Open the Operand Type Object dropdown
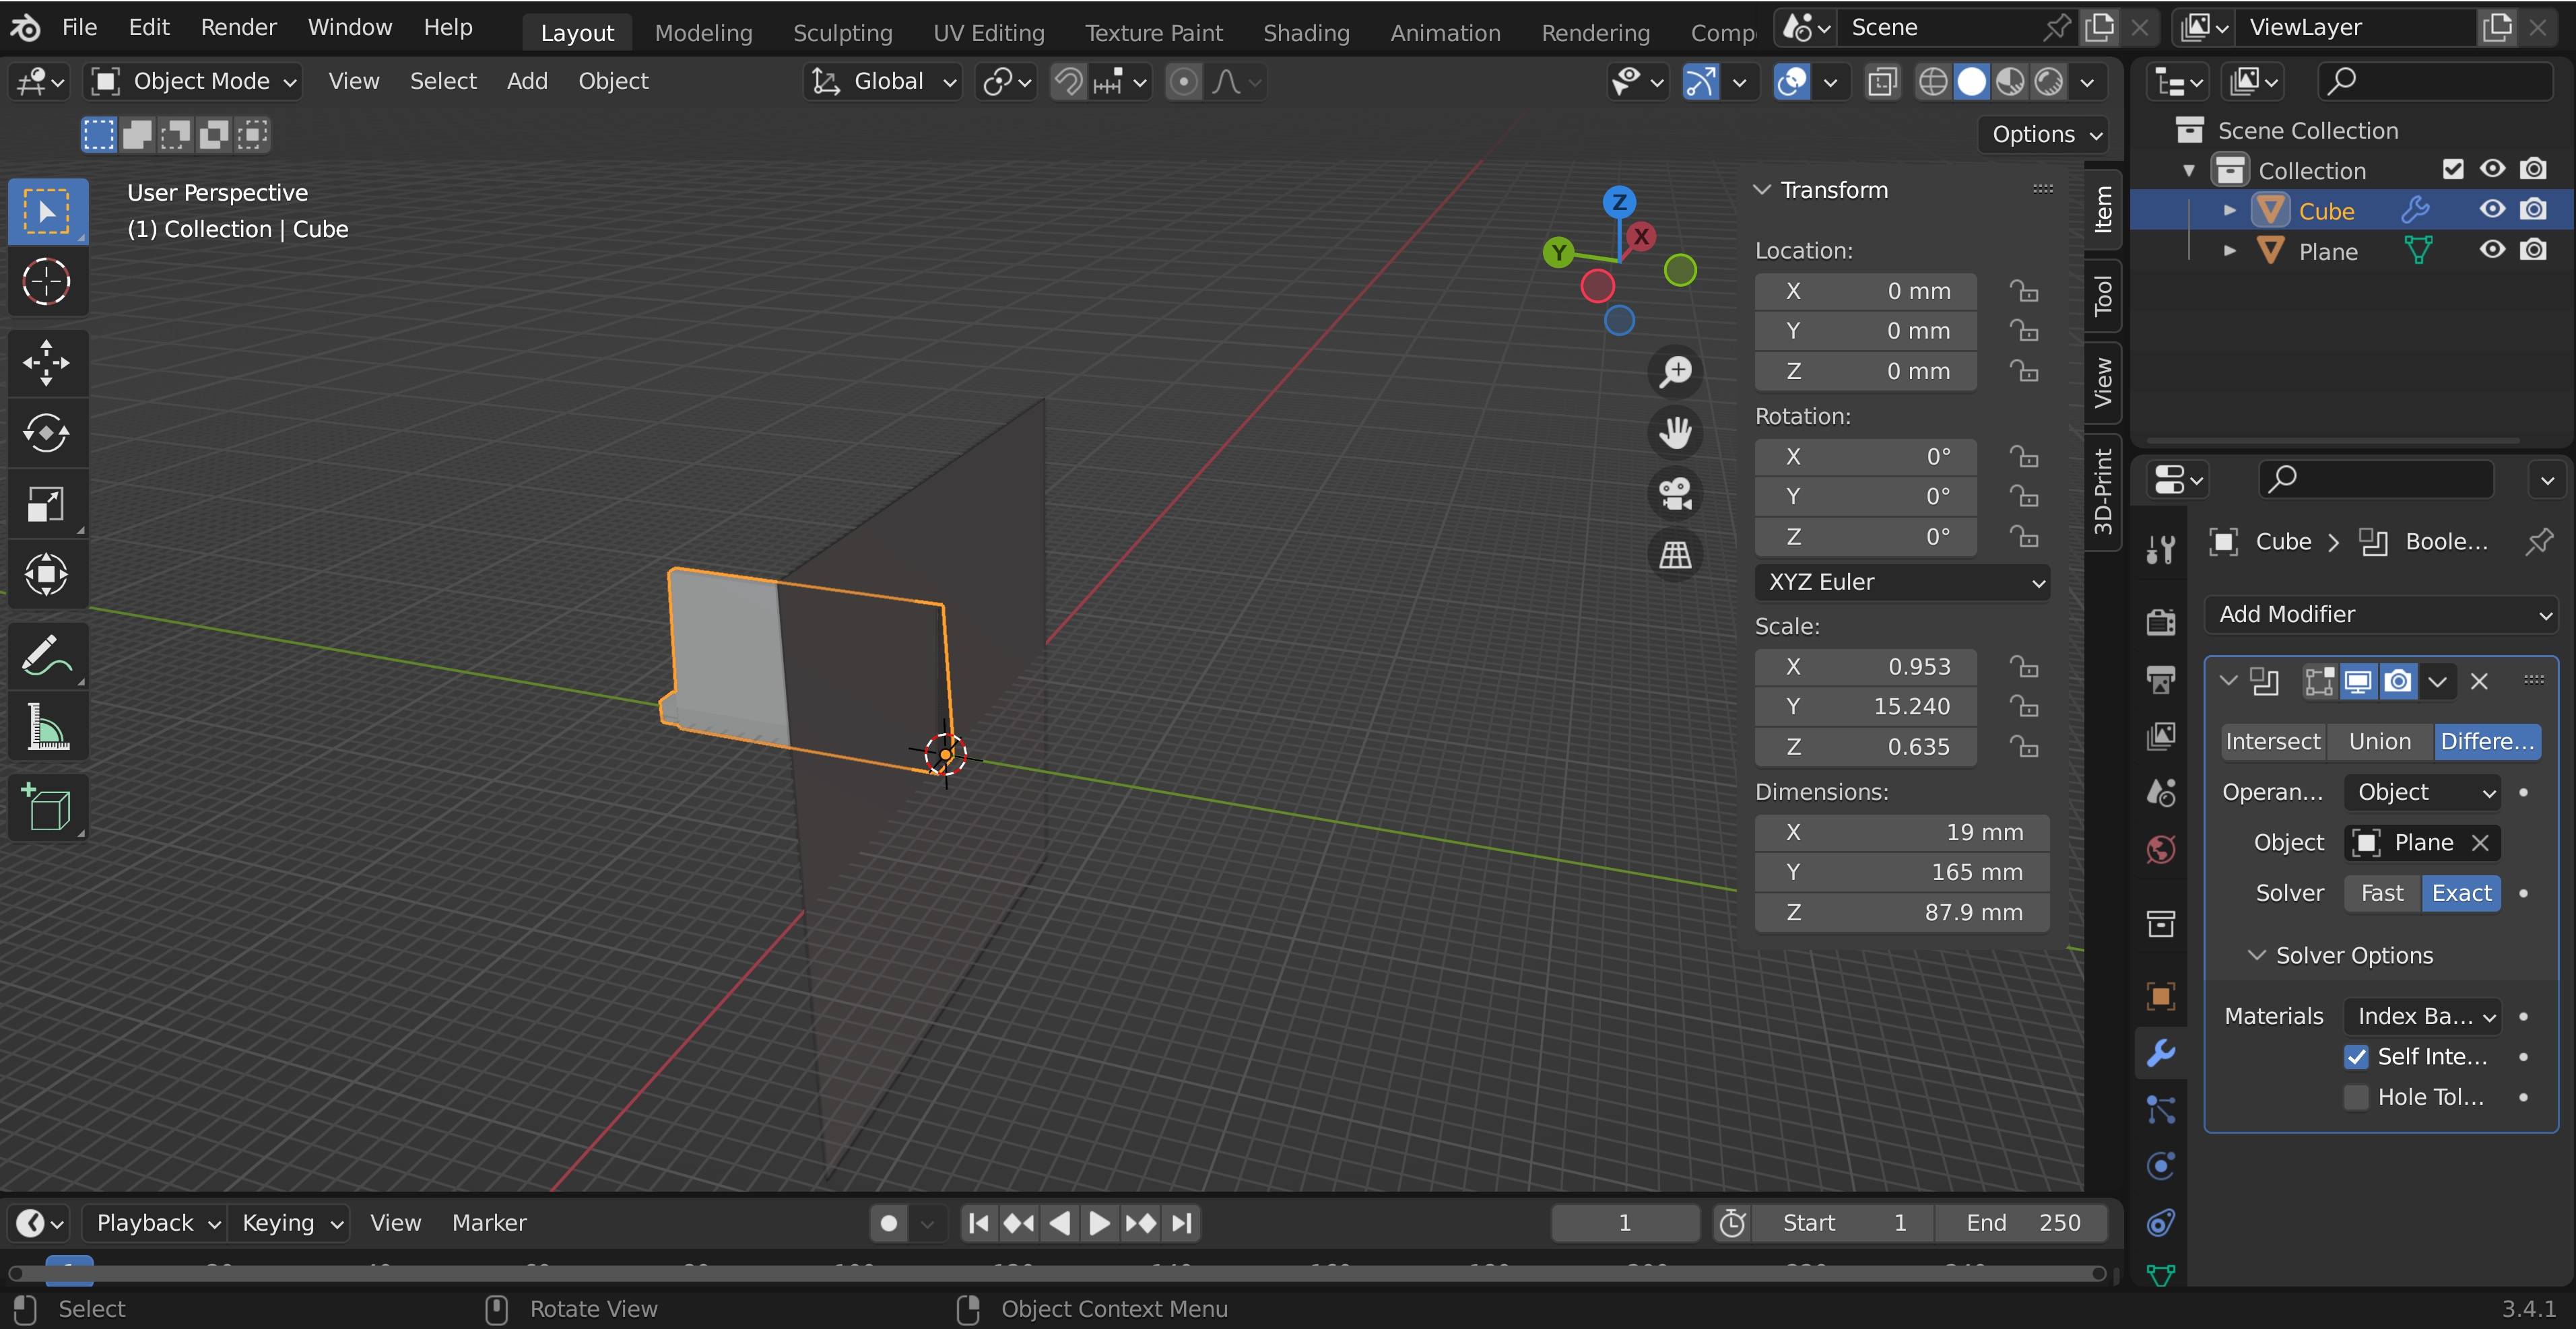This screenshot has height=1329, width=2576. (x=2422, y=793)
